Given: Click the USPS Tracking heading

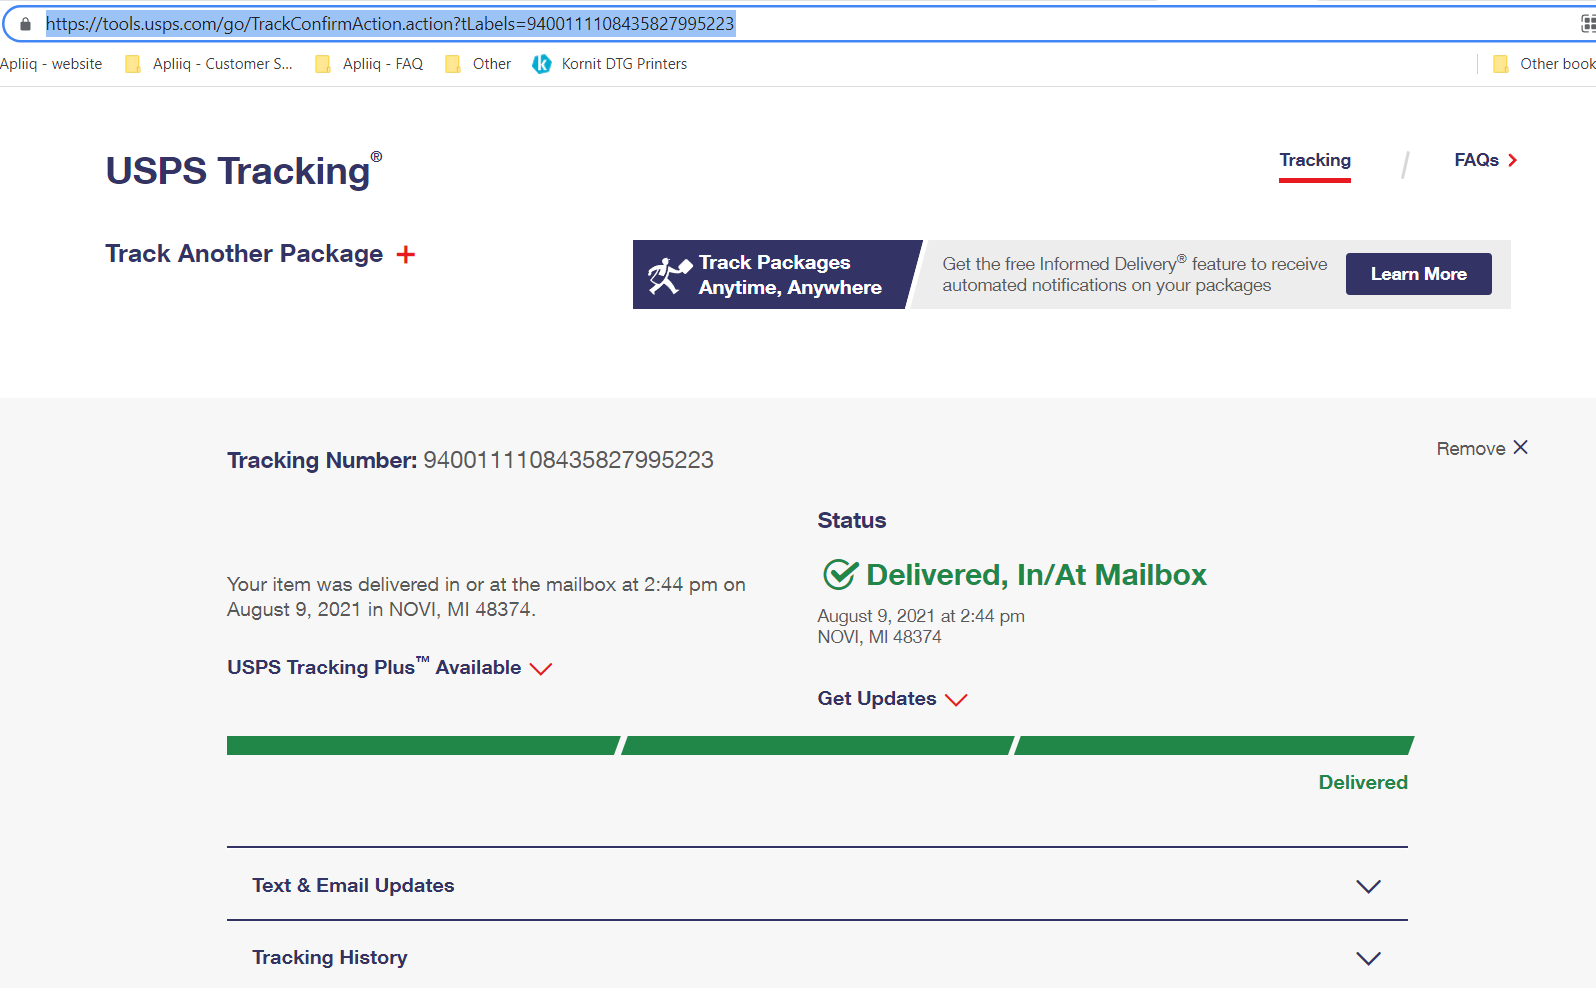Looking at the screenshot, I should pyautogui.click(x=243, y=171).
